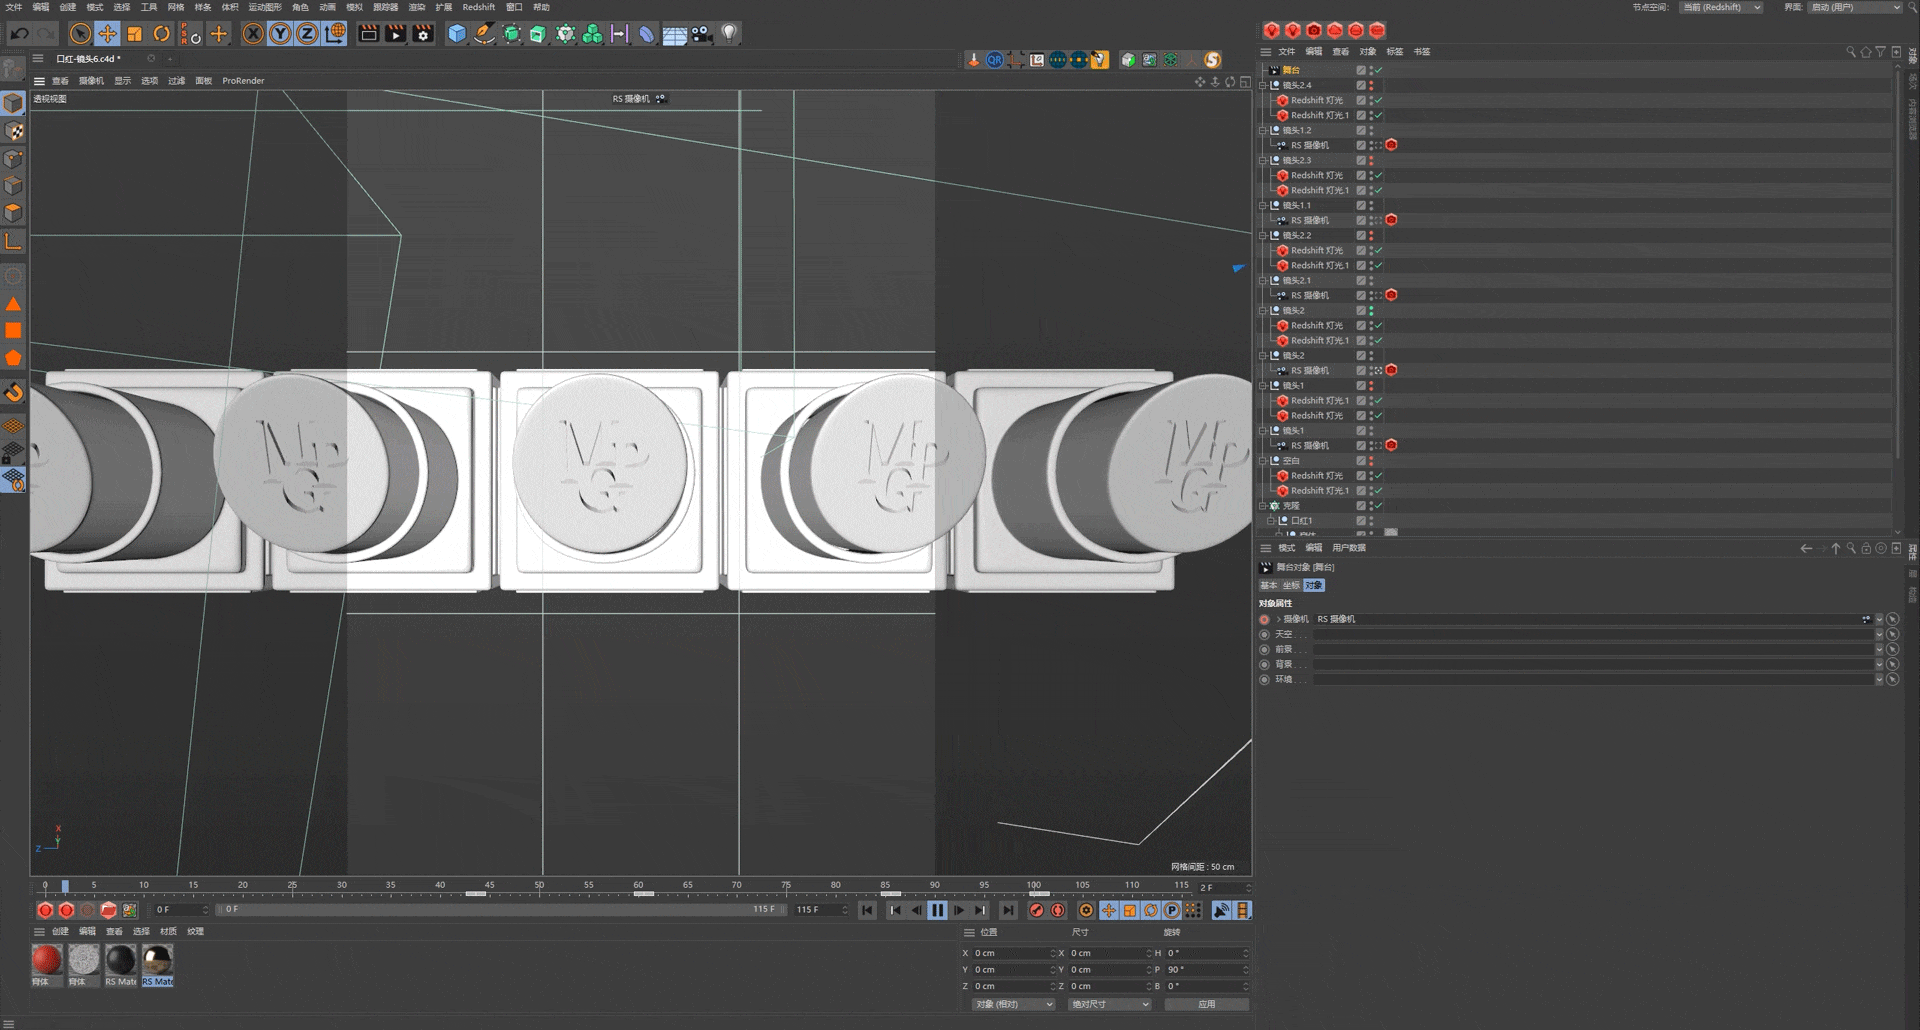
Task: Click the Object Manager home icon
Action: tap(1866, 52)
